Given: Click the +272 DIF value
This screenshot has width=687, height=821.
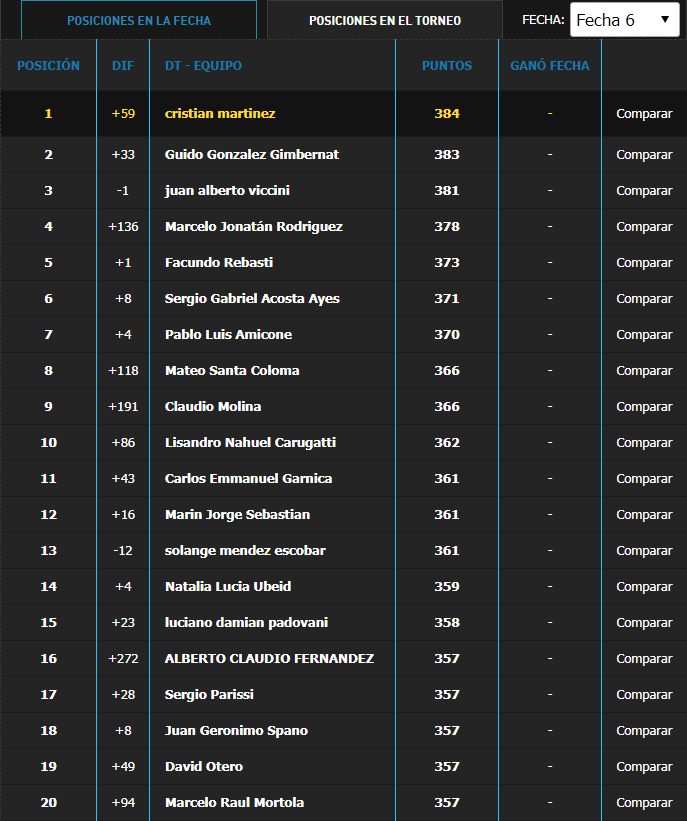Looking at the screenshot, I should pyautogui.click(x=123, y=659).
